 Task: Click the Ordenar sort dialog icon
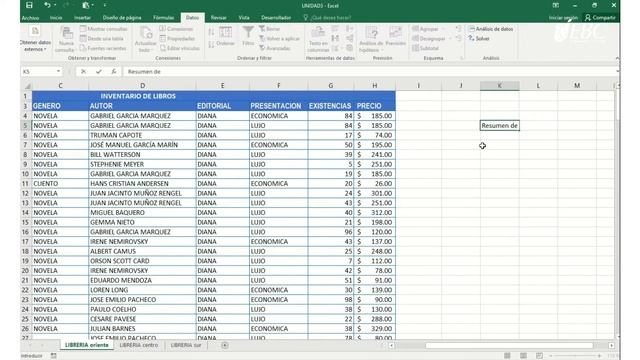pyautogui.click(x=225, y=36)
